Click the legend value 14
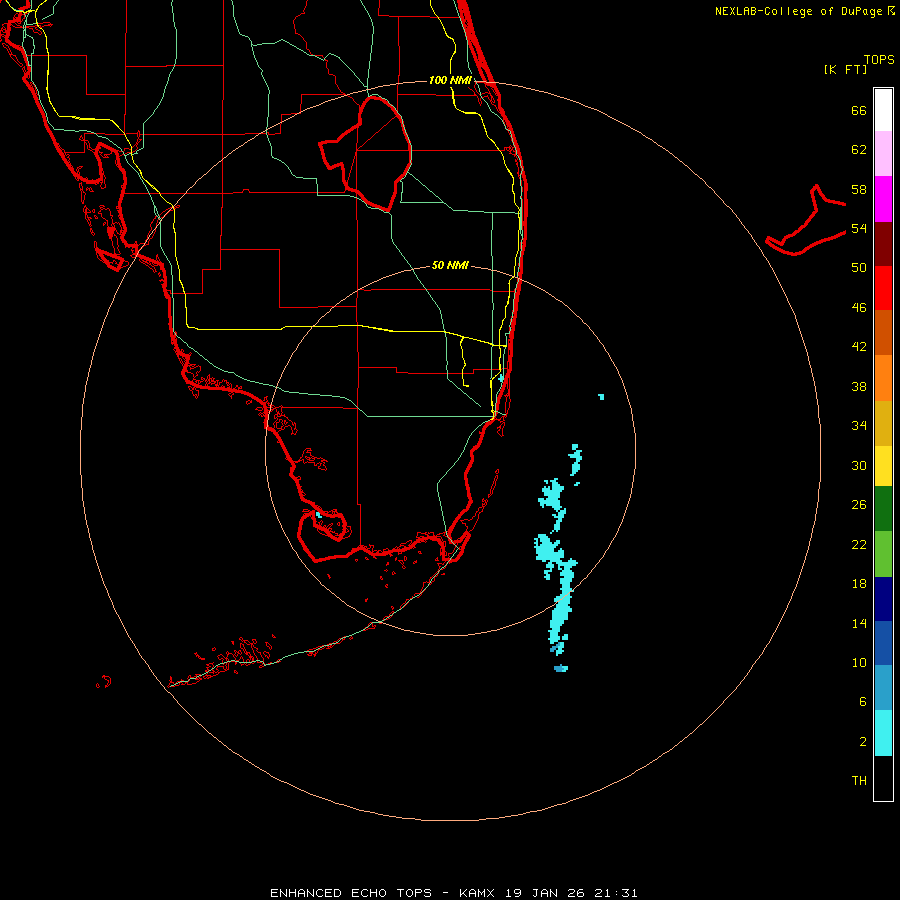Screen dimensions: 900x900 [x=859, y=623]
